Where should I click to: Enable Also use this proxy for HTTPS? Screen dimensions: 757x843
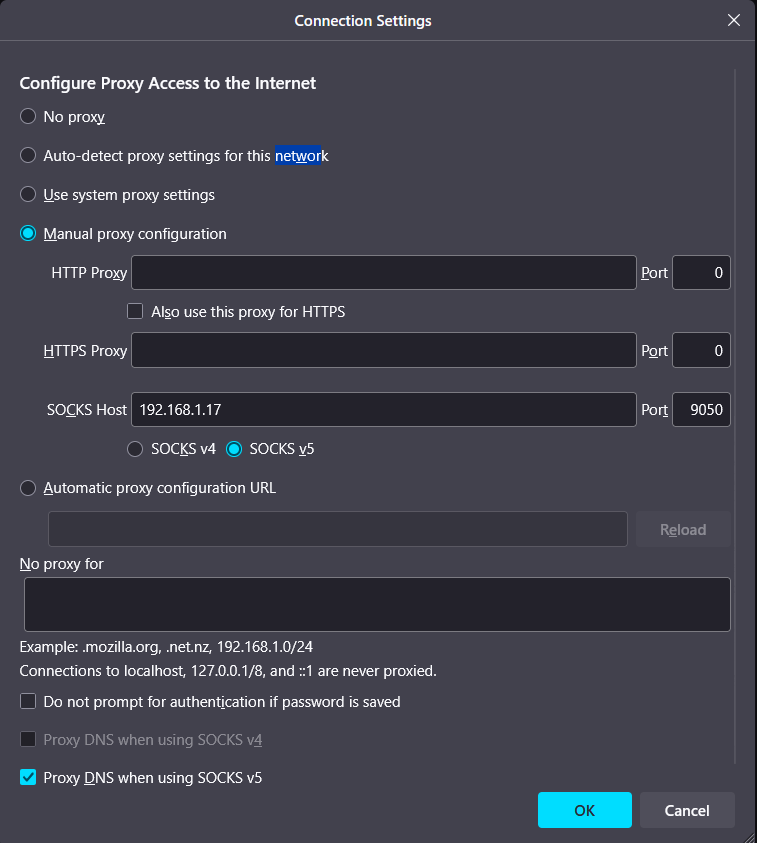tap(135, 312)
